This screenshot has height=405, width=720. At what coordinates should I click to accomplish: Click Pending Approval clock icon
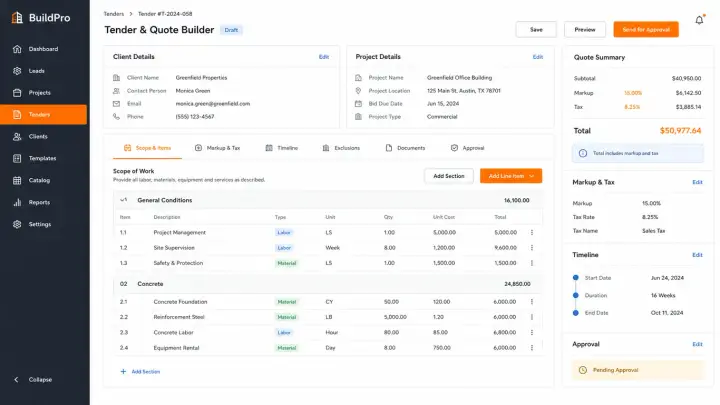tap(583, 370)
